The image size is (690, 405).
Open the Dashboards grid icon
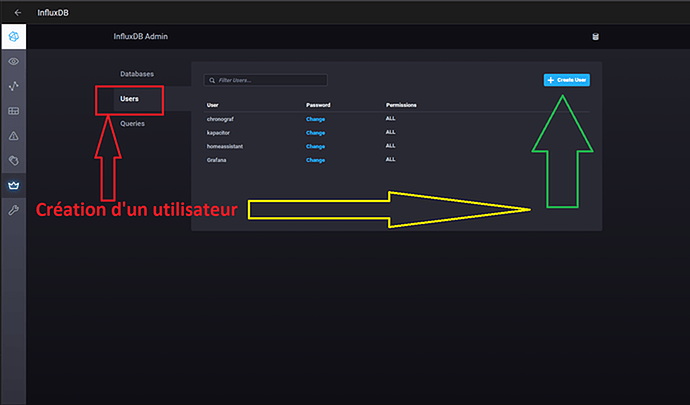(x=14, y=111)
